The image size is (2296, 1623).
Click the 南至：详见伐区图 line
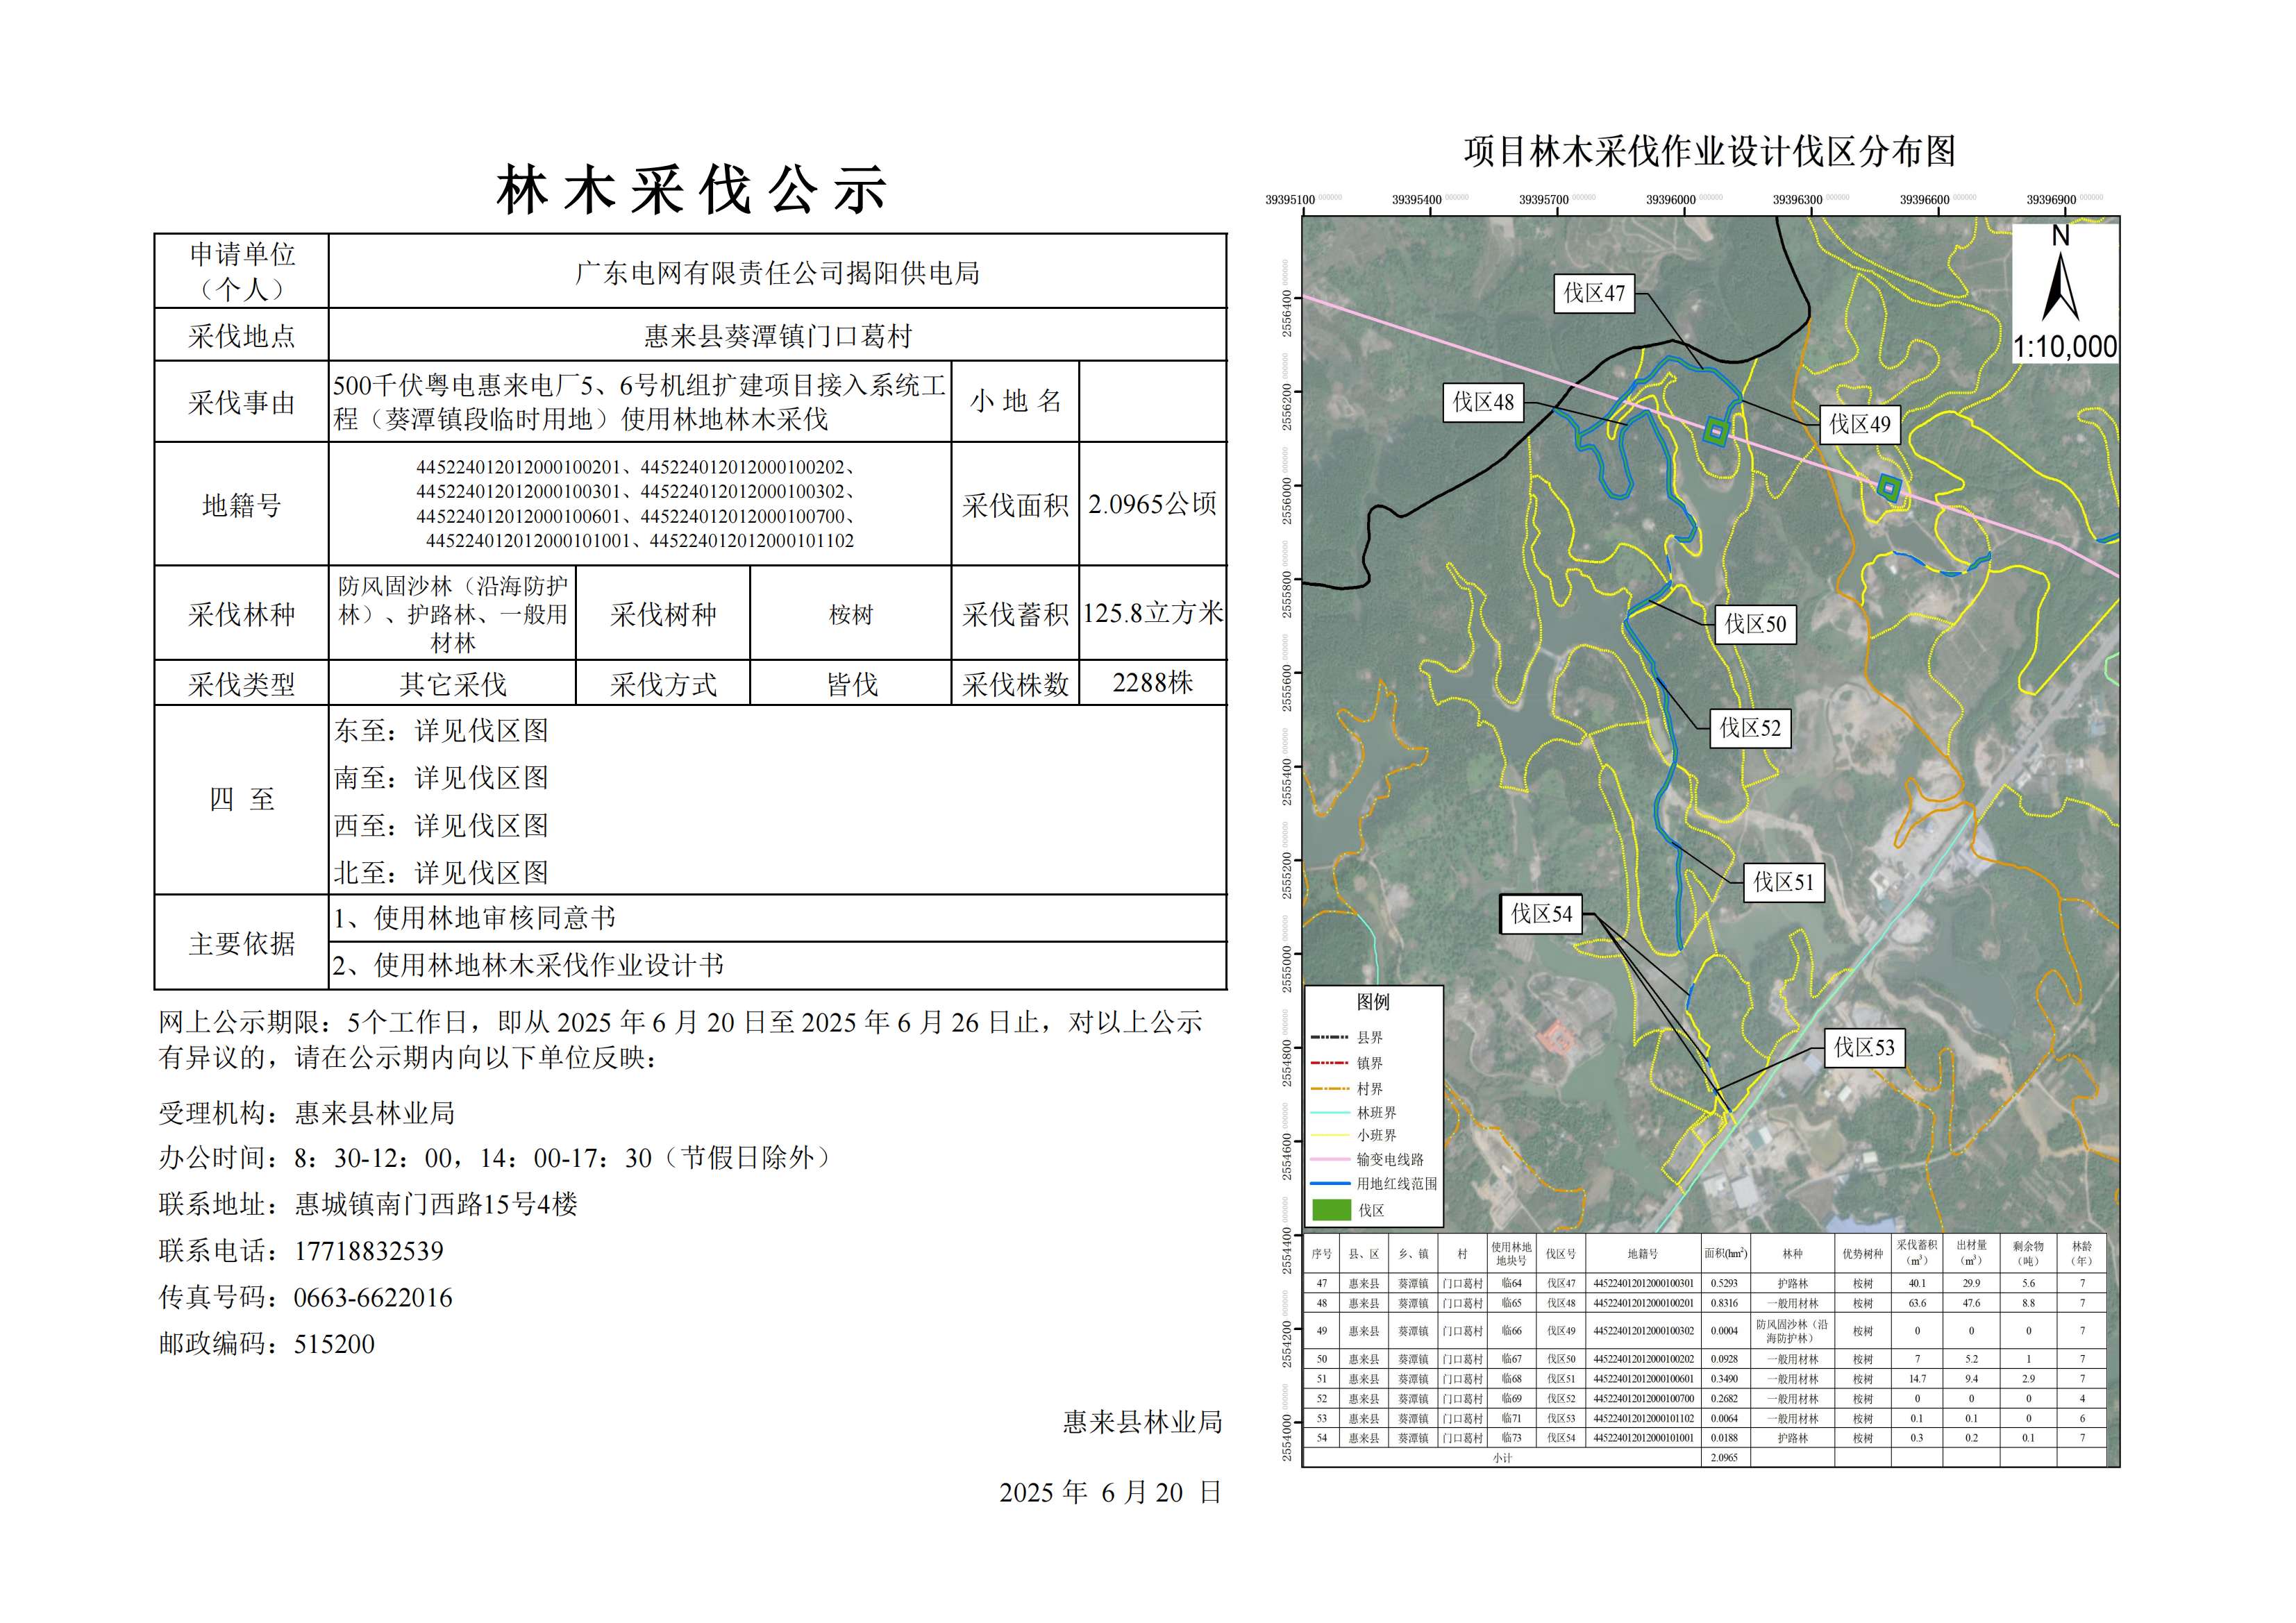[441, 778]
